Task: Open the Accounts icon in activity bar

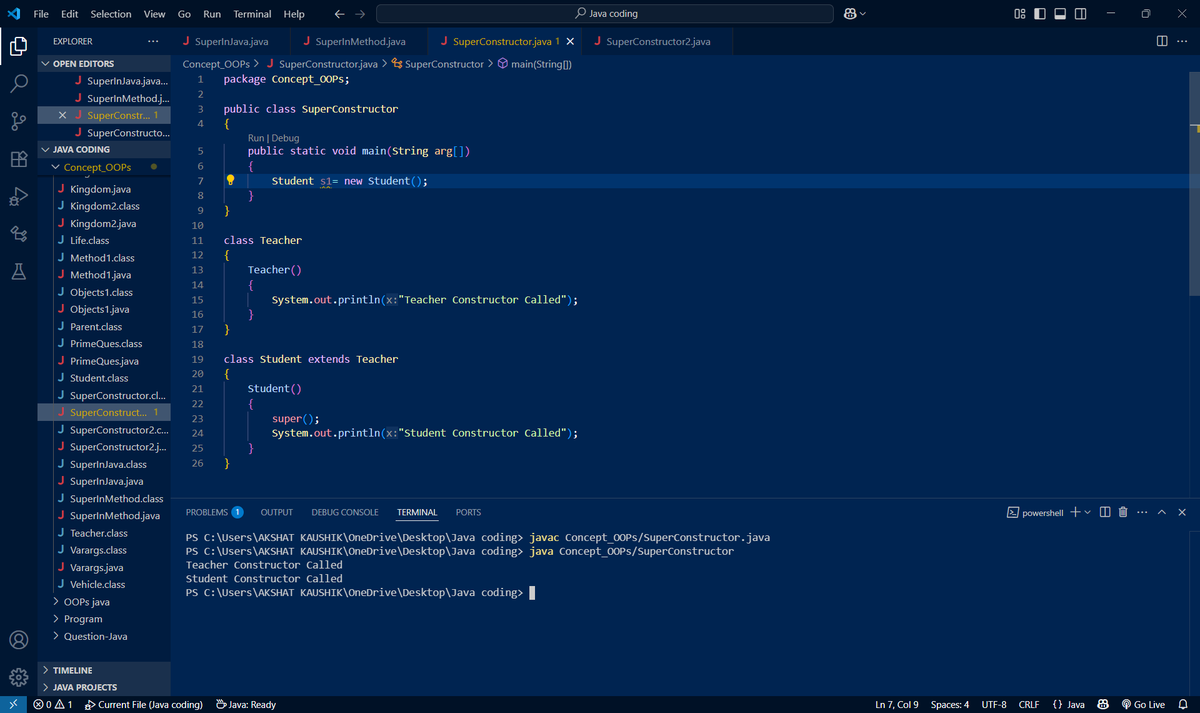Action: 18,640
